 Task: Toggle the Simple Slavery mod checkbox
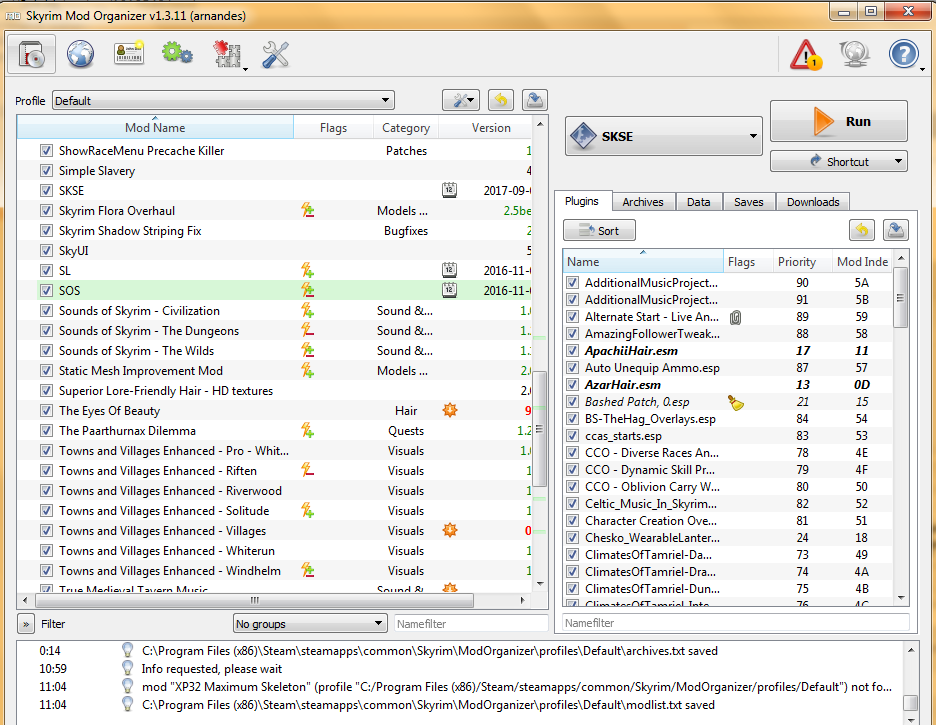pyautogui.click(x=46, y=171)
